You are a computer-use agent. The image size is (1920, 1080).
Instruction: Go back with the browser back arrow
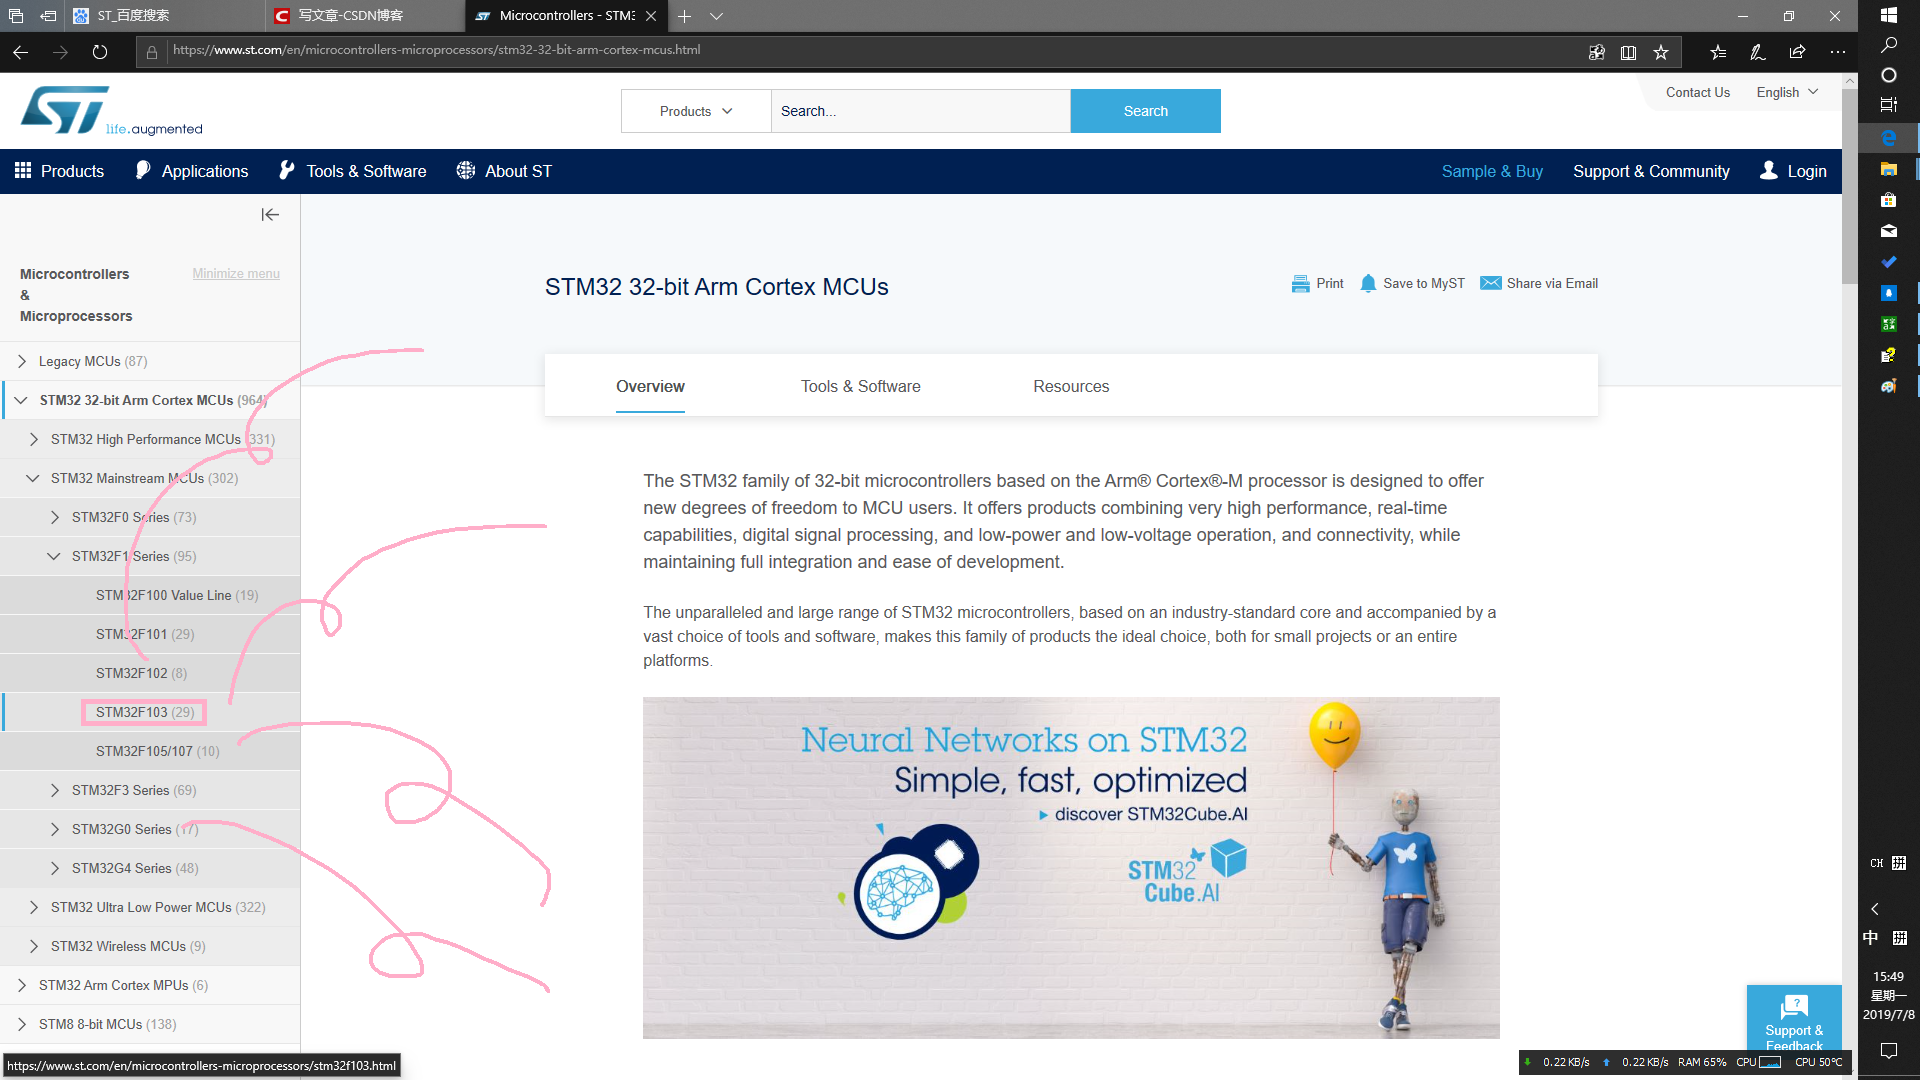pos(21,52)
